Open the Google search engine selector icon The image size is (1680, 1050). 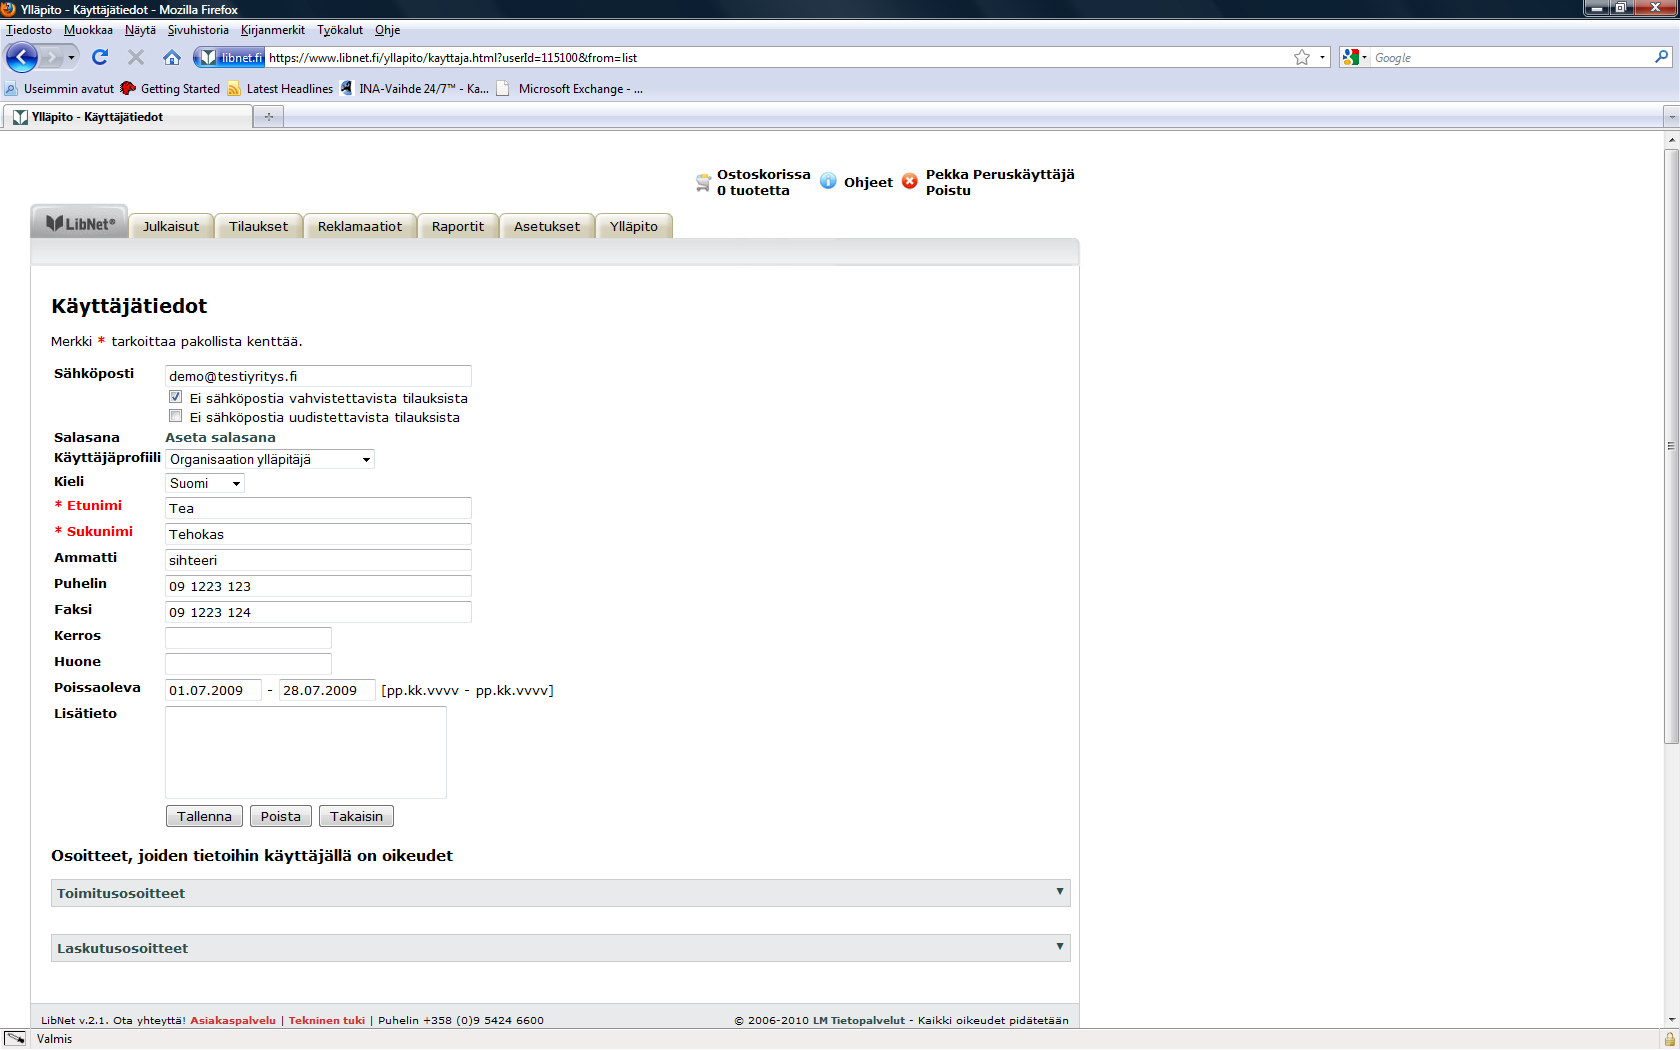coord(1355,57)
